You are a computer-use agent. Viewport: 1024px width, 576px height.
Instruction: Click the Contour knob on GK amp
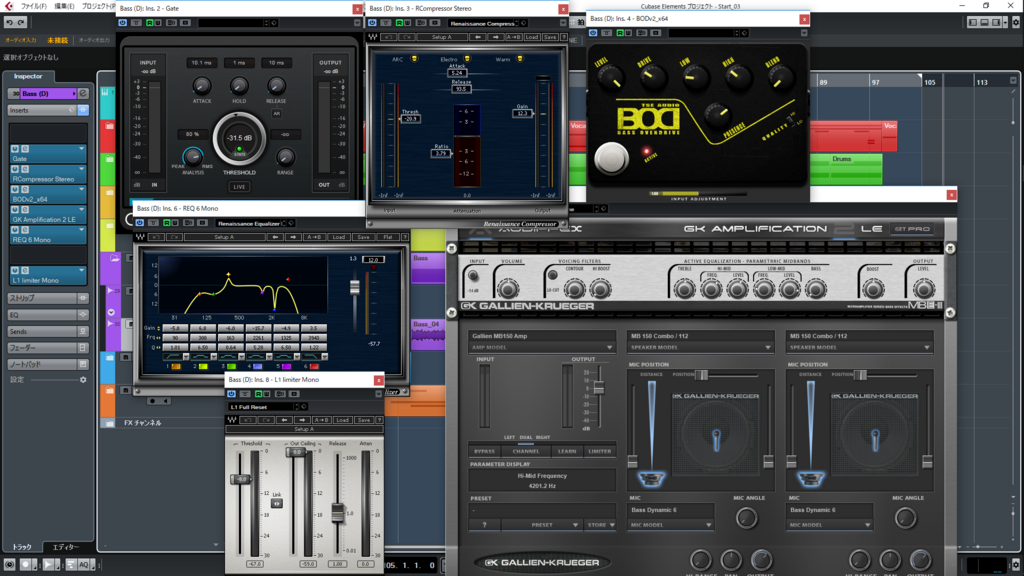tap(575, 288)
